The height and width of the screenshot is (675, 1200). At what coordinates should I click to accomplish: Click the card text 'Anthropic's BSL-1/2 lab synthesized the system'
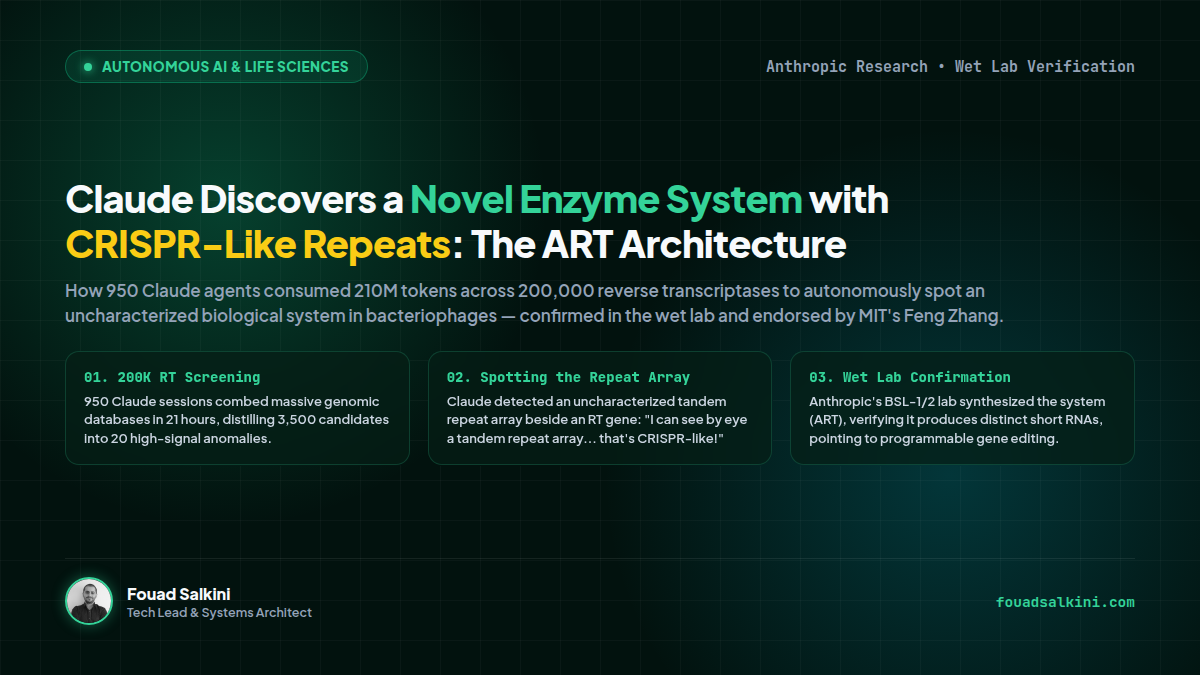pos(957,401)
